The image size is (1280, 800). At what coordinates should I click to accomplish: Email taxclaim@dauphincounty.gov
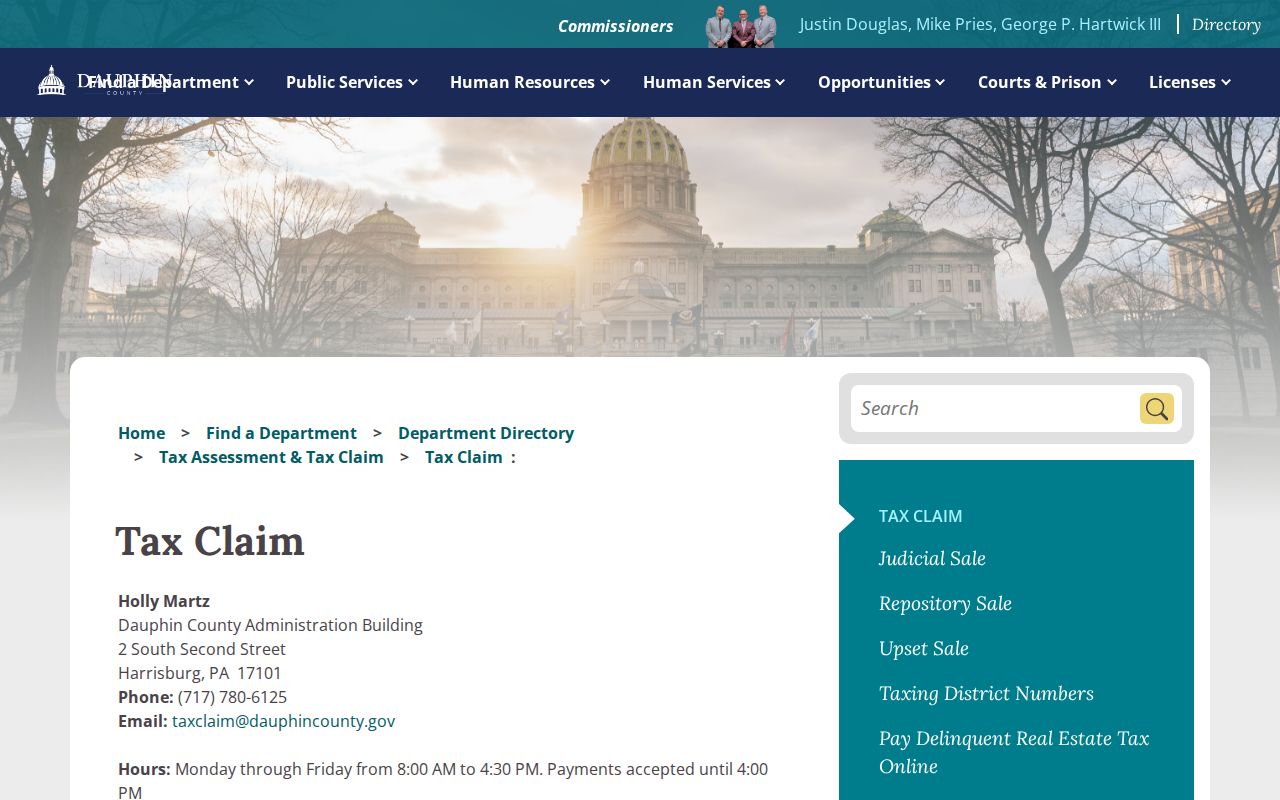(283, 721)
